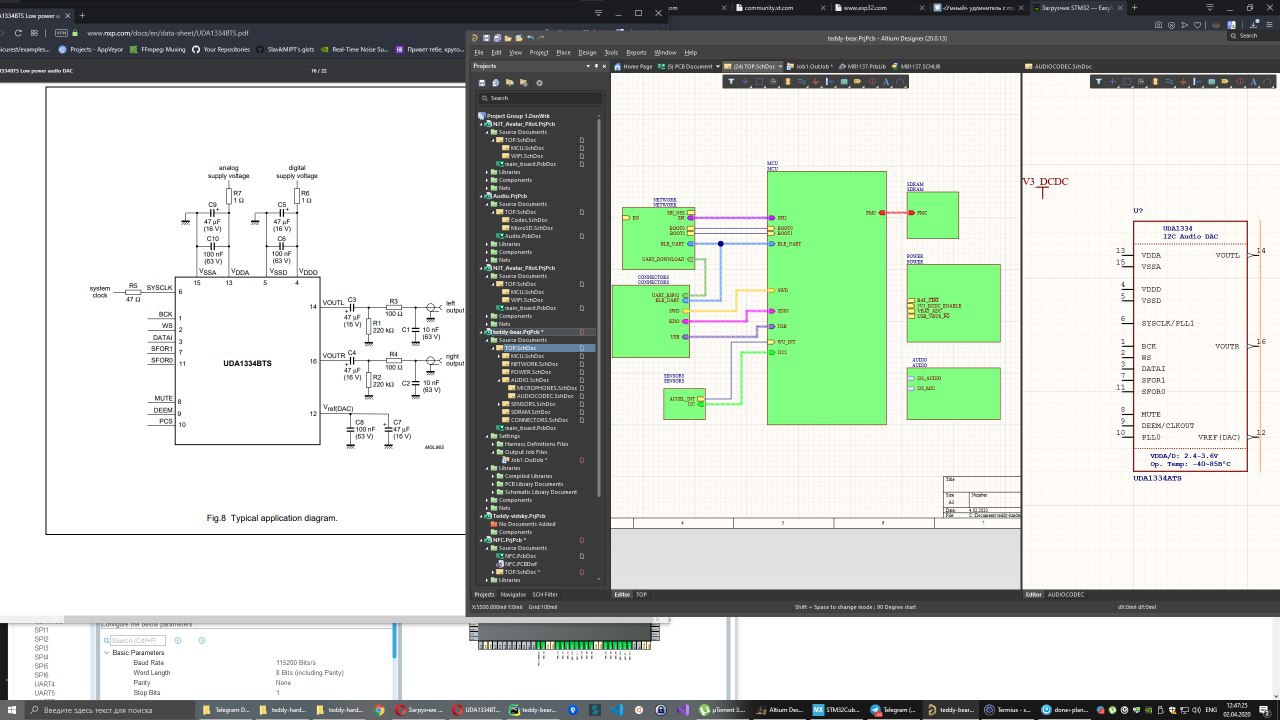Switch to Navigator panel tab
1280x720 pixels.
pos(513,594)
